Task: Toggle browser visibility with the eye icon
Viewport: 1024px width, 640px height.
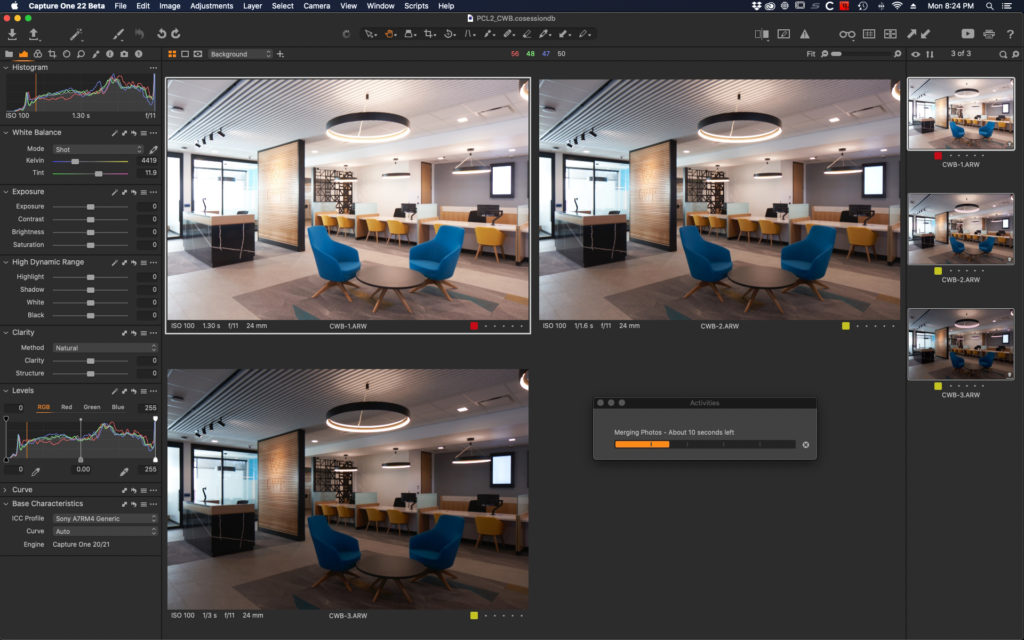Action: (916, 54)
